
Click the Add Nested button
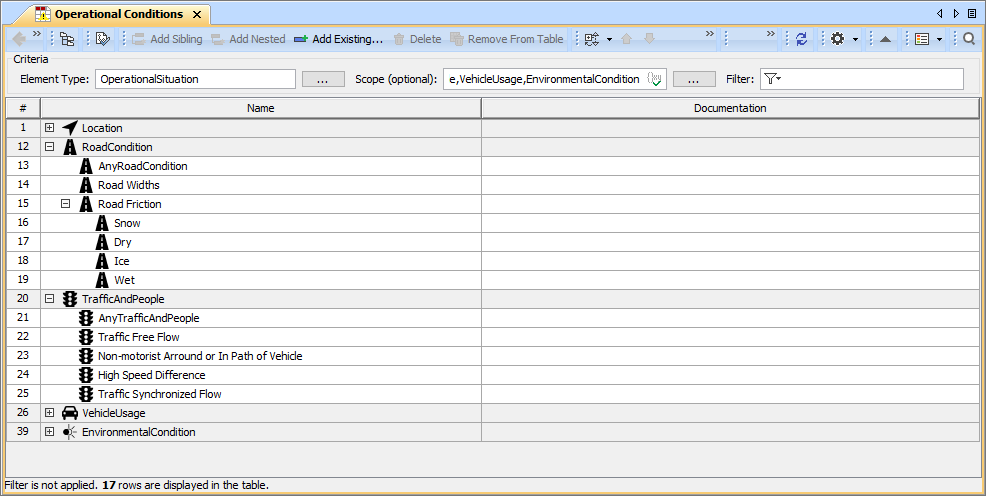248,39
